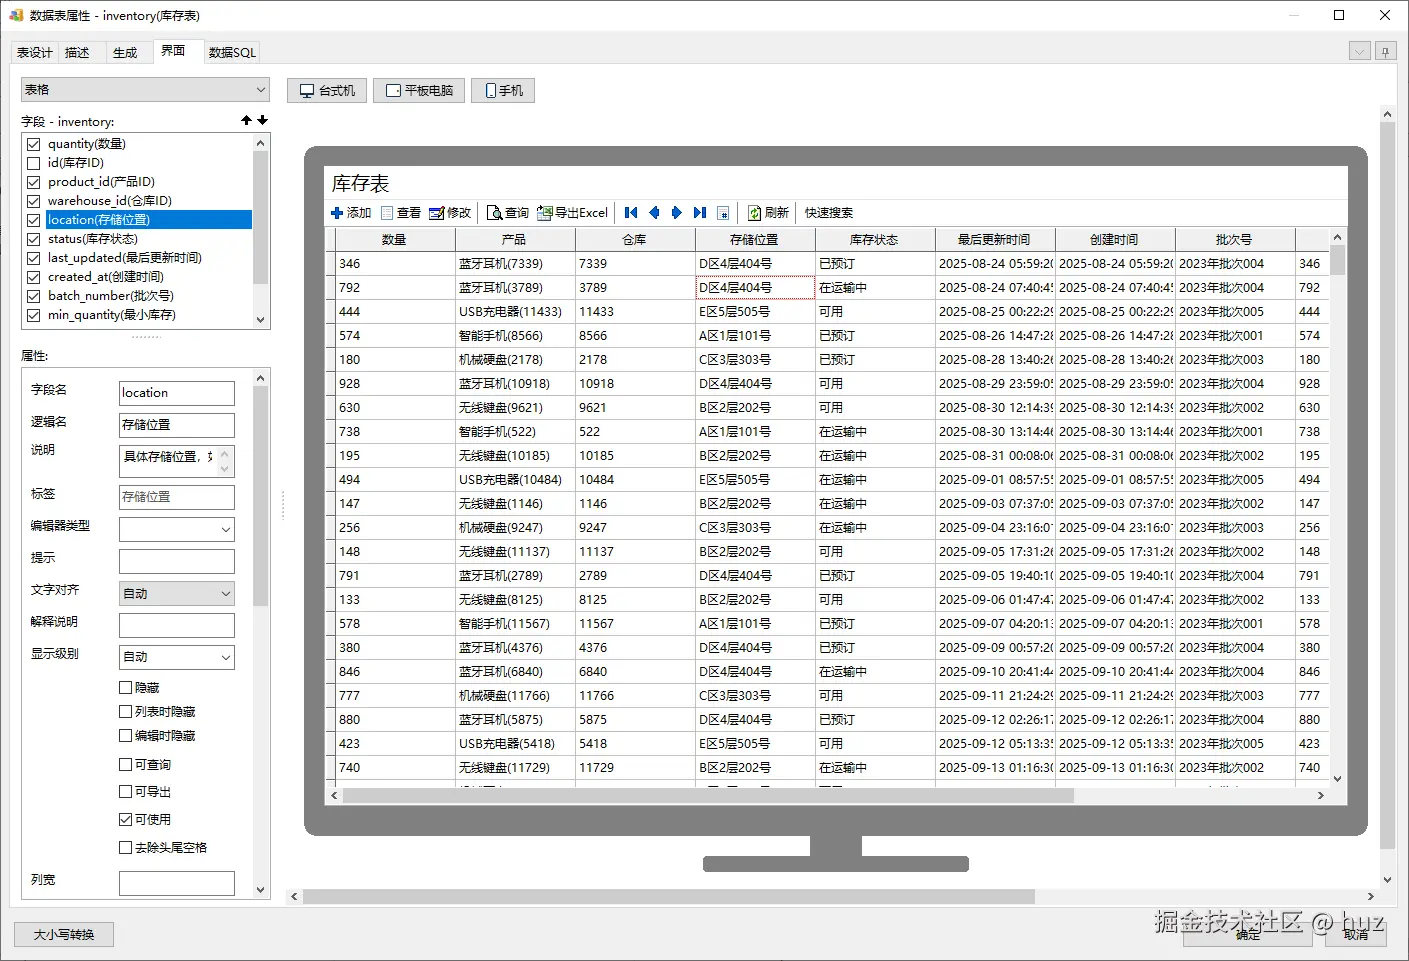Enable the 可查询 checkbox
This screenshot has height=961, width=1409.
[x=126, y=765]
